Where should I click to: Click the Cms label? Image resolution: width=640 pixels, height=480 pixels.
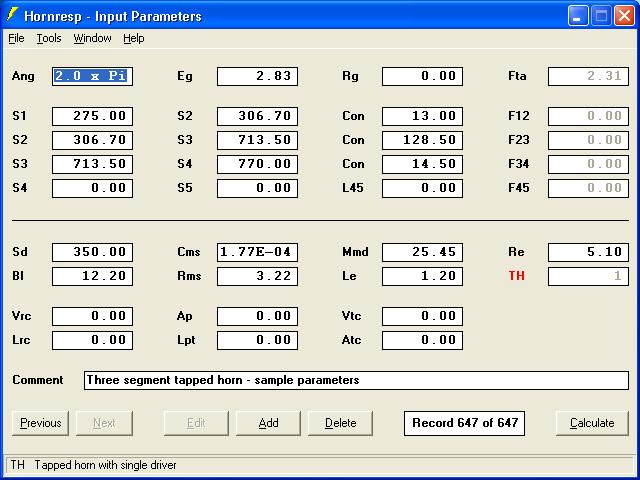tap(189, 252)
